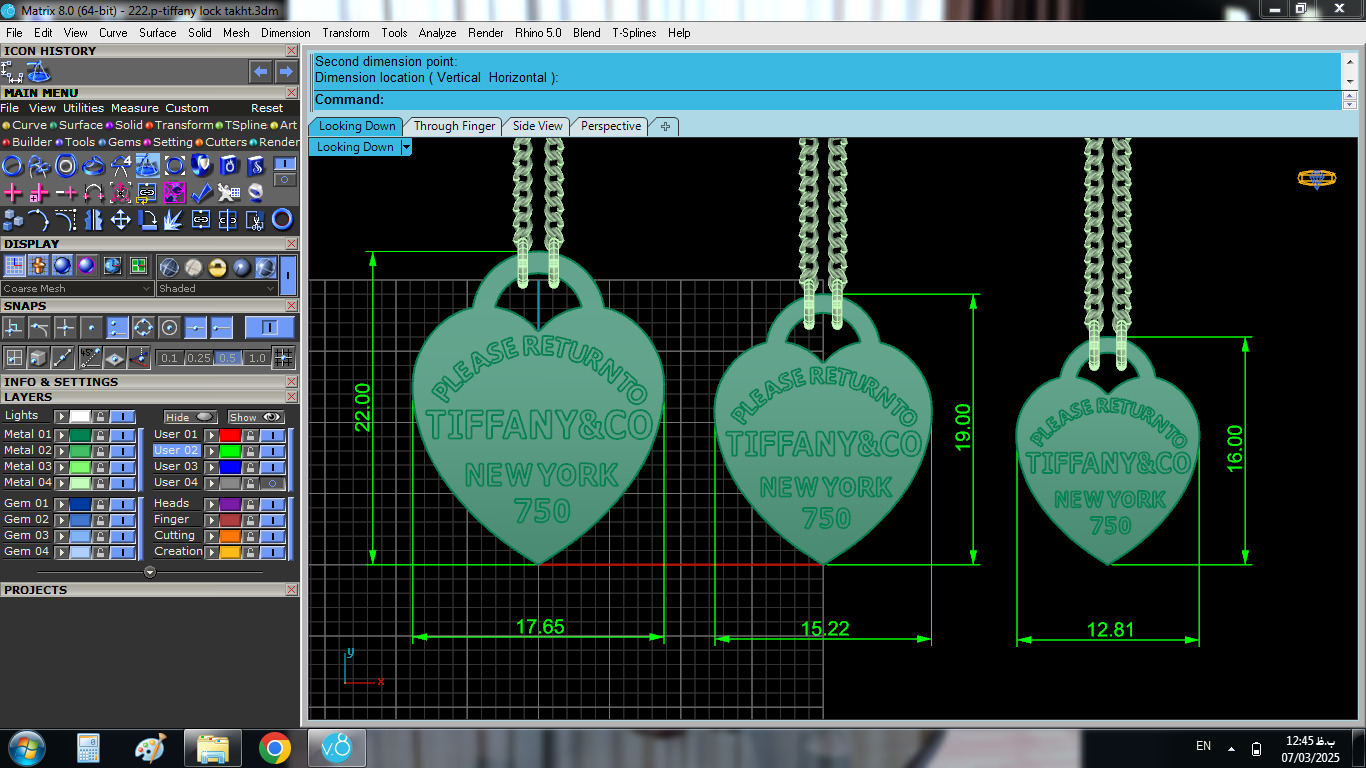1366x768 pixels.
Task: Toggle the grid snap icon beside 1.0
Action: [283, 358]
